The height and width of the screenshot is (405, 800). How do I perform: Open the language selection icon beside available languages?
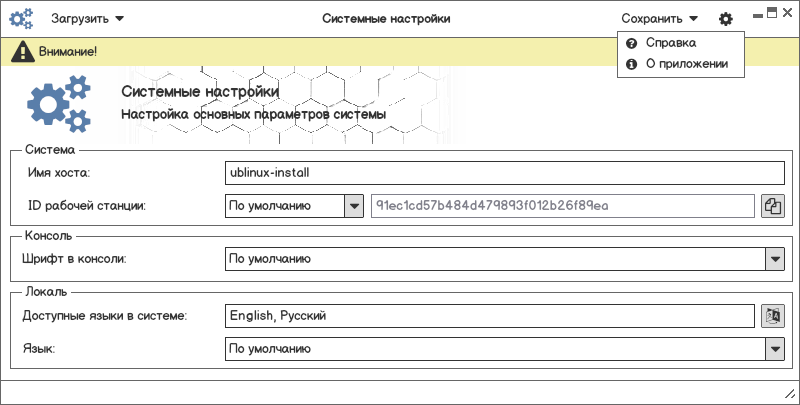(x=773, y=316)
